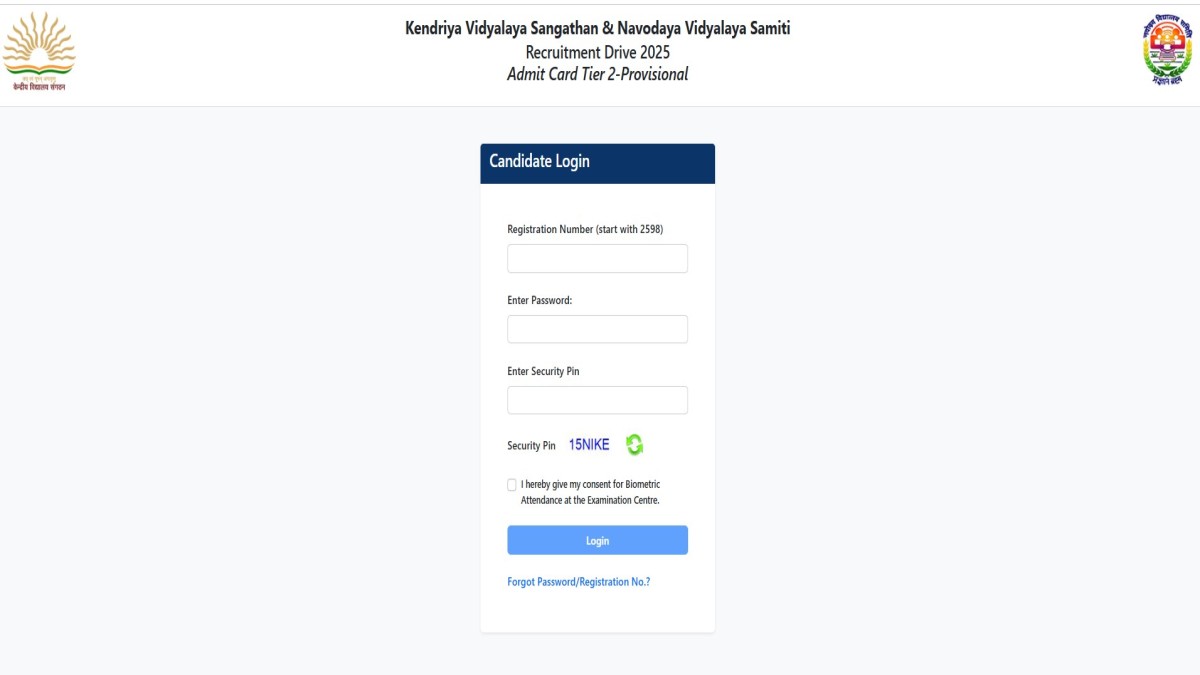Click the Recruitment Drive 2025 heading

598,52
